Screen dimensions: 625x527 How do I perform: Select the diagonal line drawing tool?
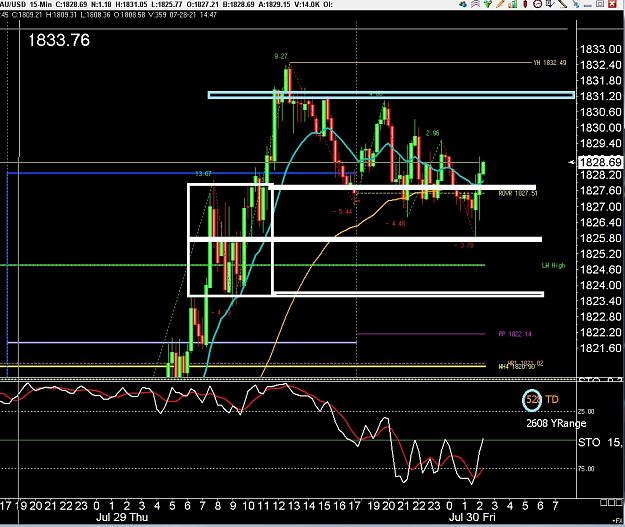pos(562,4)
